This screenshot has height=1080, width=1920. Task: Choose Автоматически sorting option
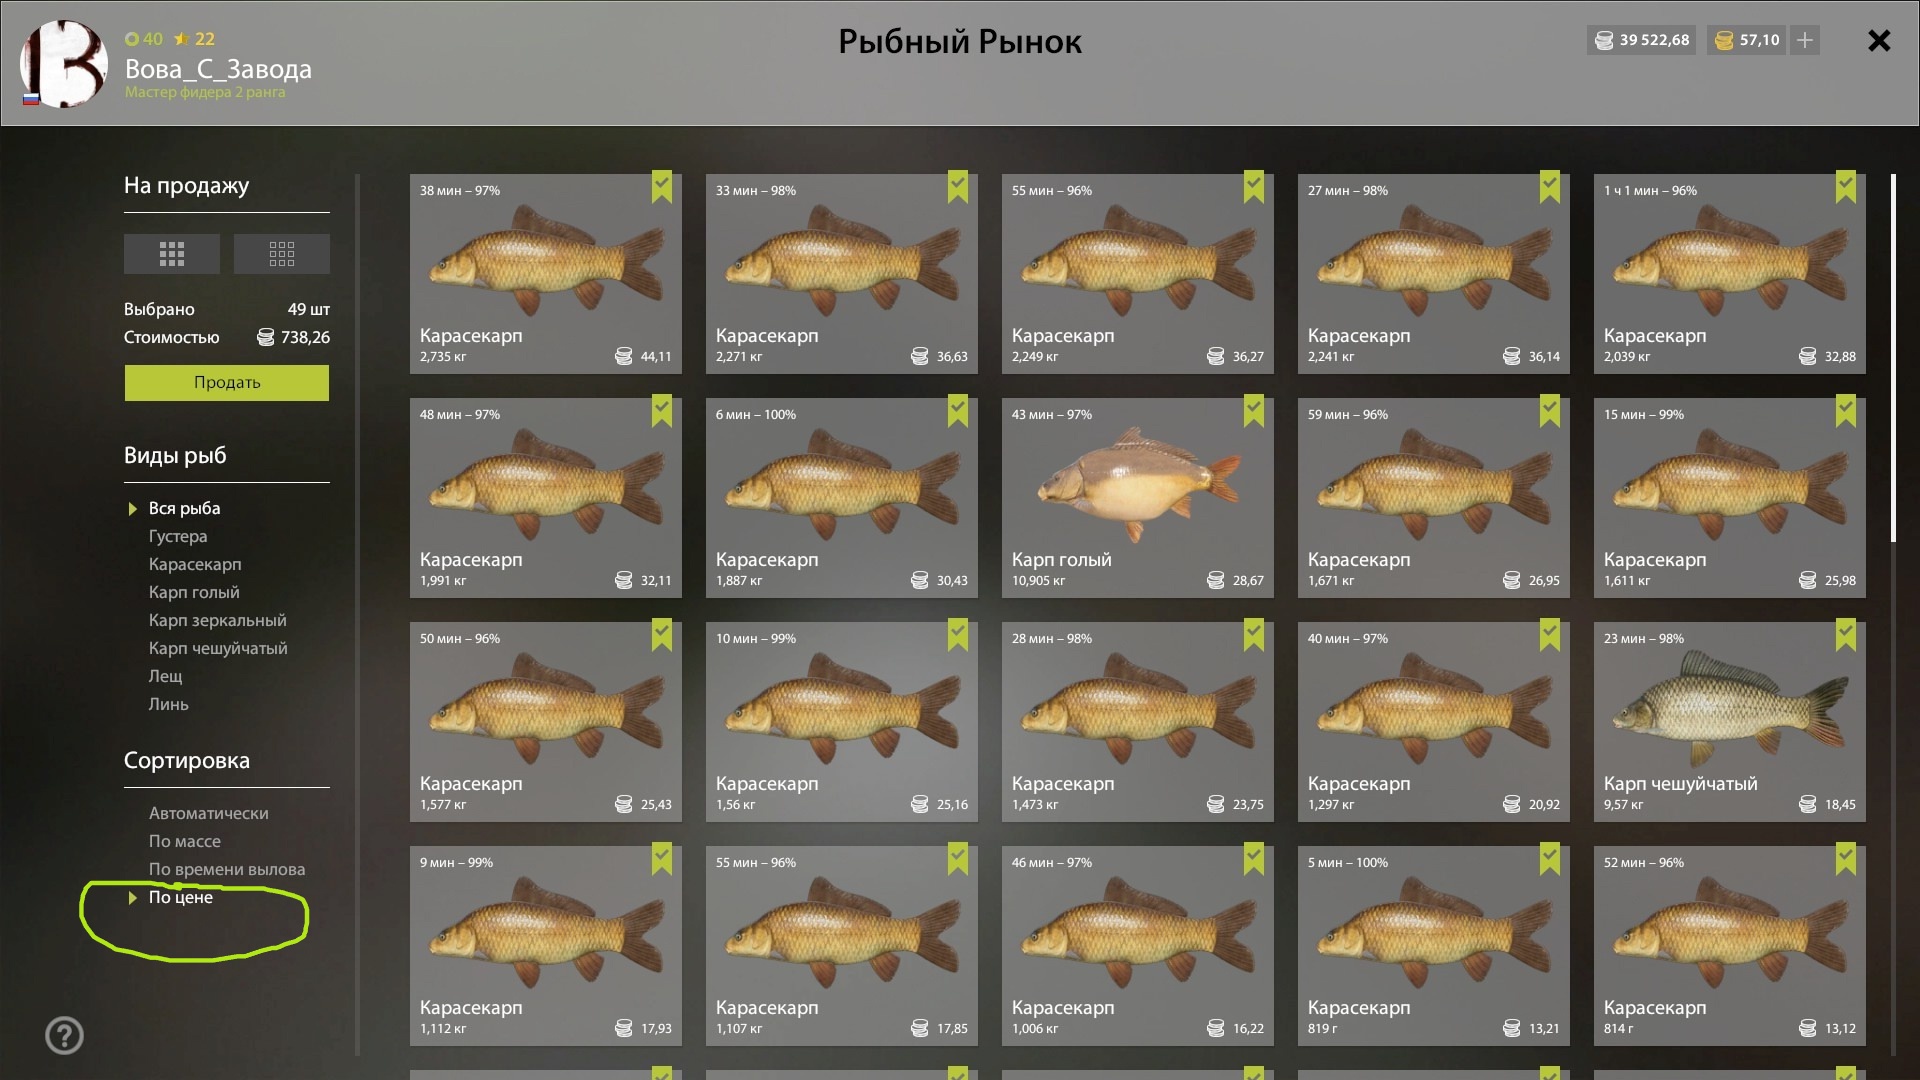click(209, 813)
